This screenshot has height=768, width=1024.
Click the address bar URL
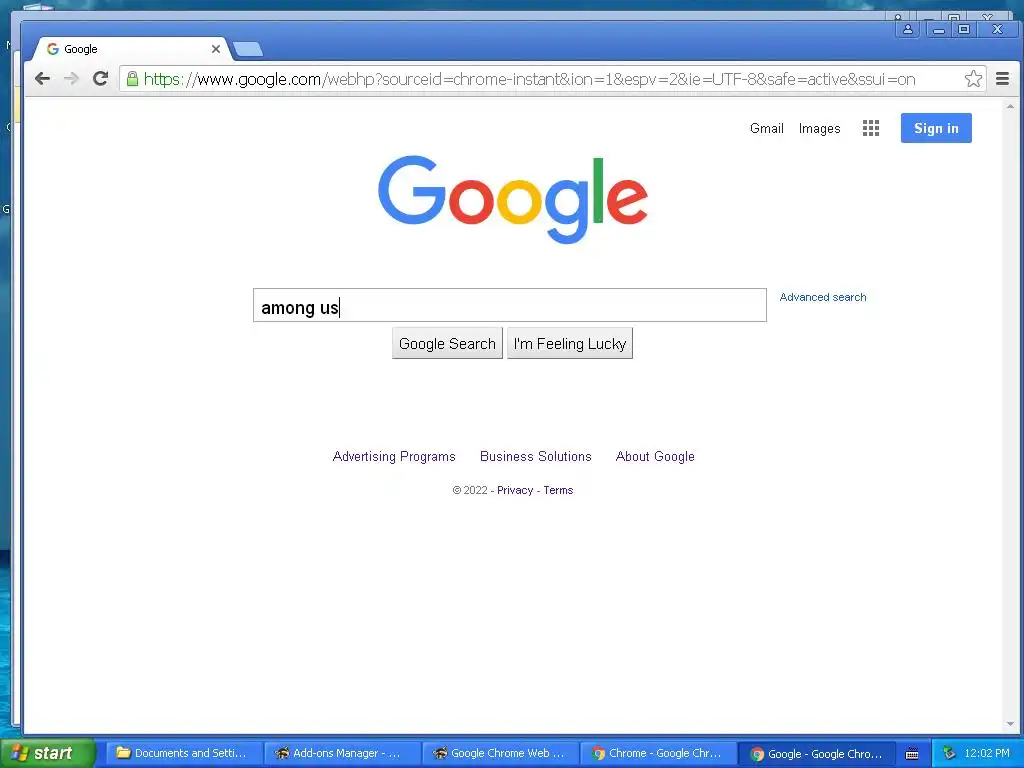click(x=529, y=79)
